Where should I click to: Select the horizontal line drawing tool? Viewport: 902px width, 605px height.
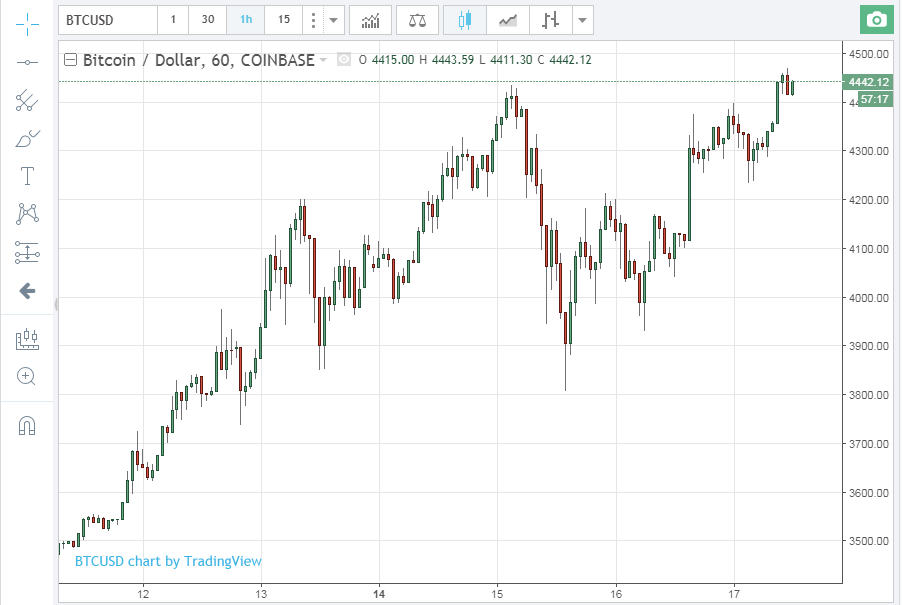27,62
